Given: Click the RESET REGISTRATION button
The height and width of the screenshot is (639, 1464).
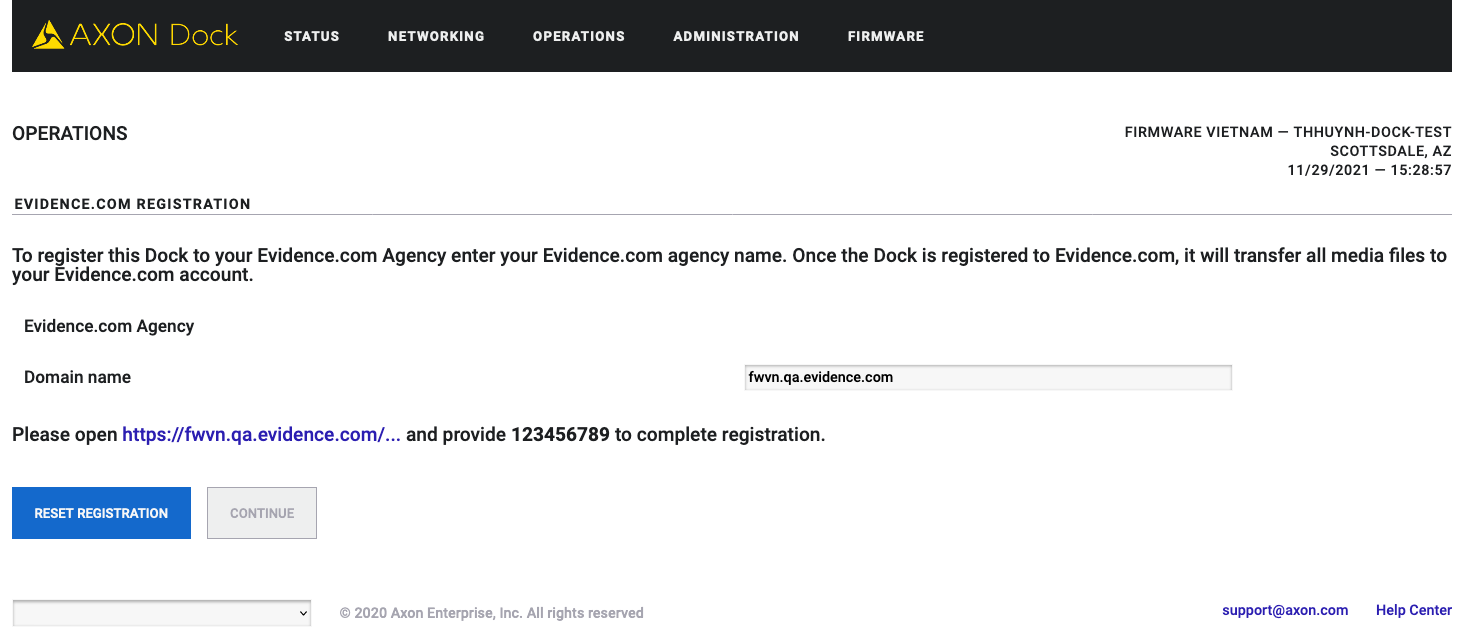Looking at the screenshot, I should [x=101, y=512].
